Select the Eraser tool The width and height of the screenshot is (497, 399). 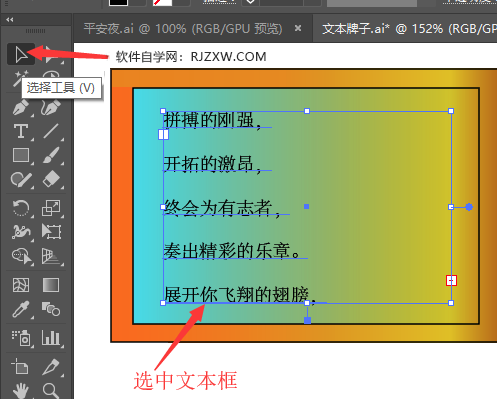point(51,180)
